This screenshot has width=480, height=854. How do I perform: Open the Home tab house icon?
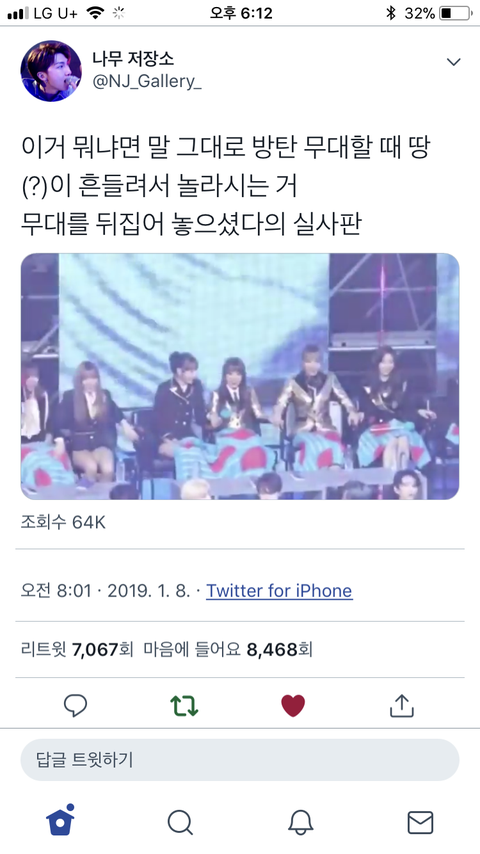60,820
